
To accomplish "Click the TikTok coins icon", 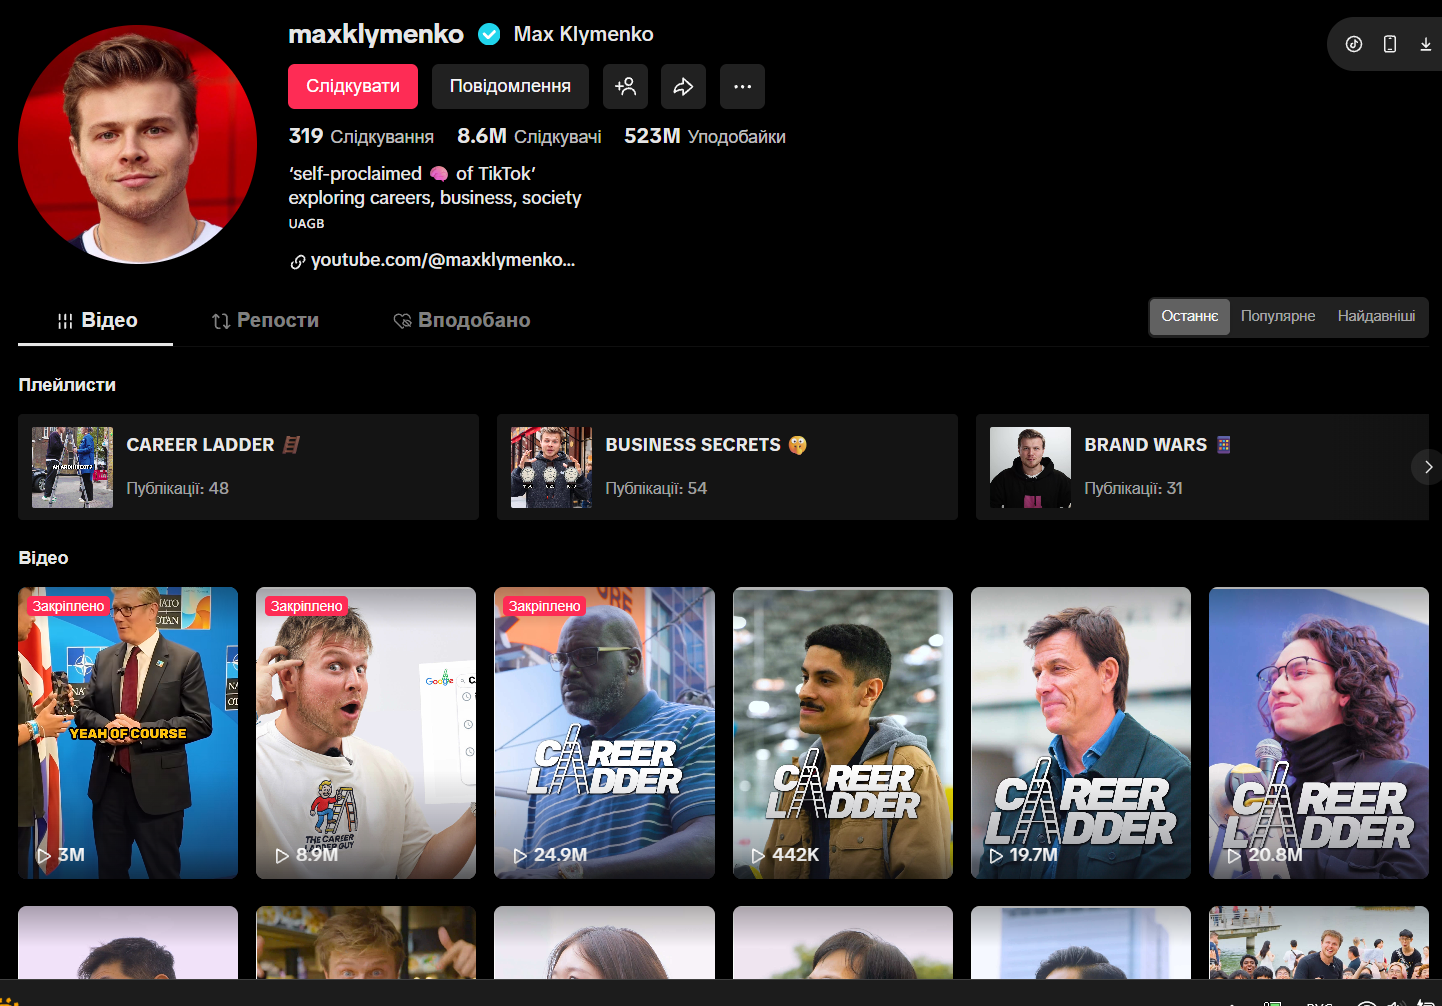I will pos(1353,44).
